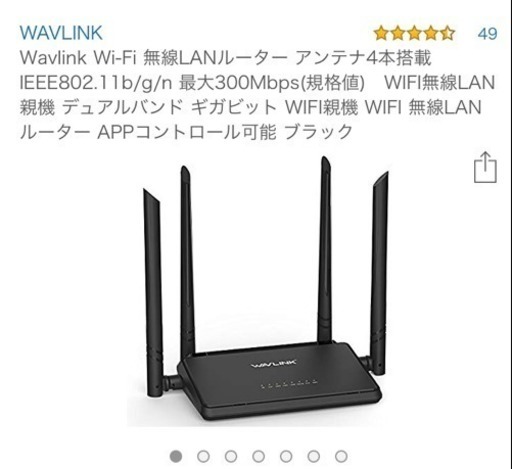Viewport: 512px width, 469px height.
Task: Jump to the fifth image pagination dot
Action: click(286, 456)
